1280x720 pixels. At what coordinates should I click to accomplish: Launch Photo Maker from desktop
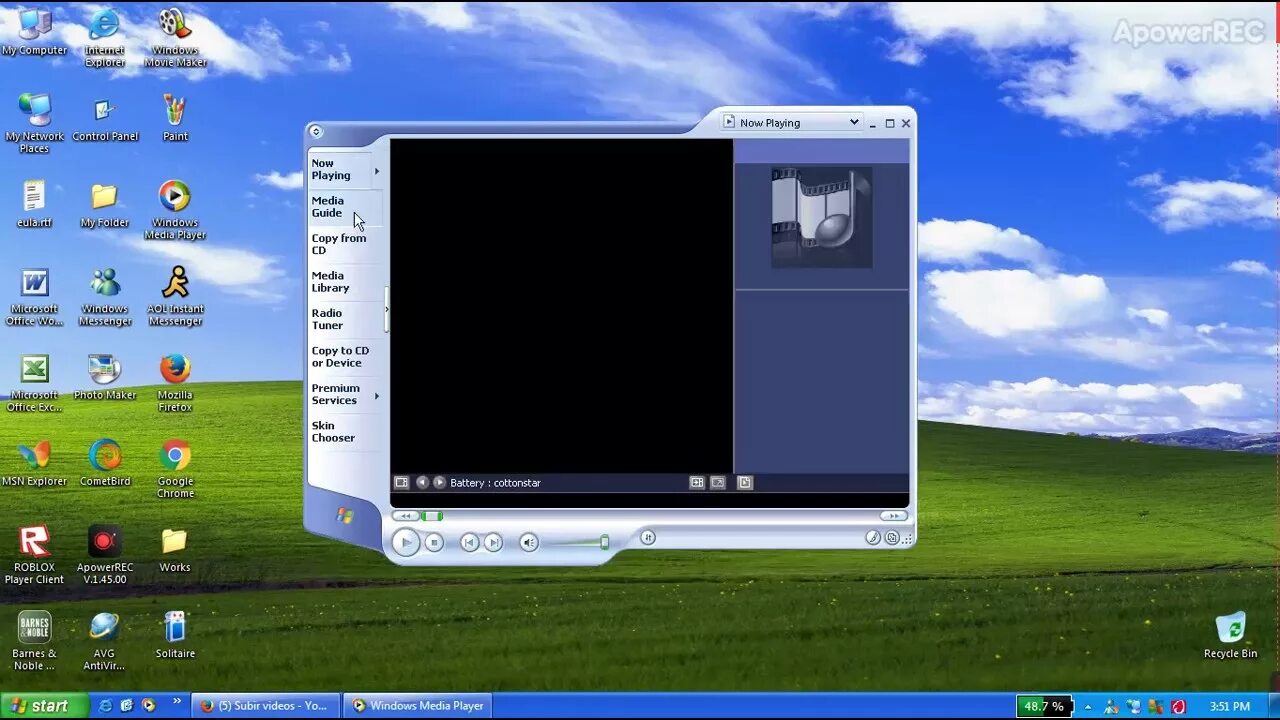click(x=105, y=377)
